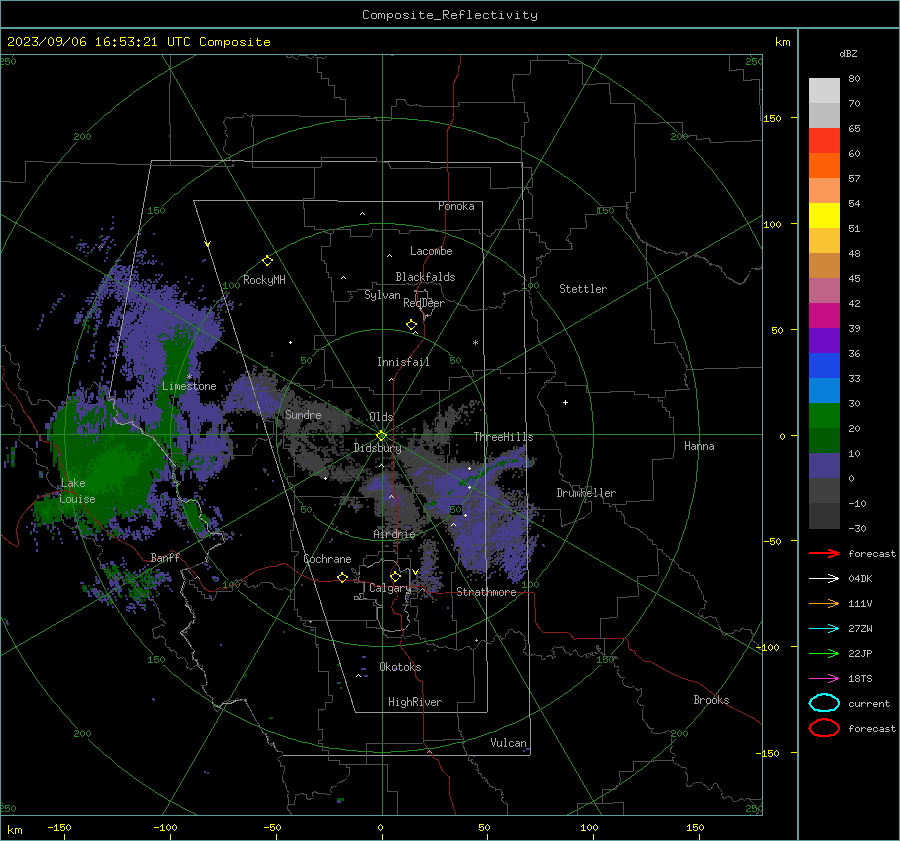The height and width of the screenshot is (841, 900).
Task: Click the Sylvan label
Action: [382, 295]
